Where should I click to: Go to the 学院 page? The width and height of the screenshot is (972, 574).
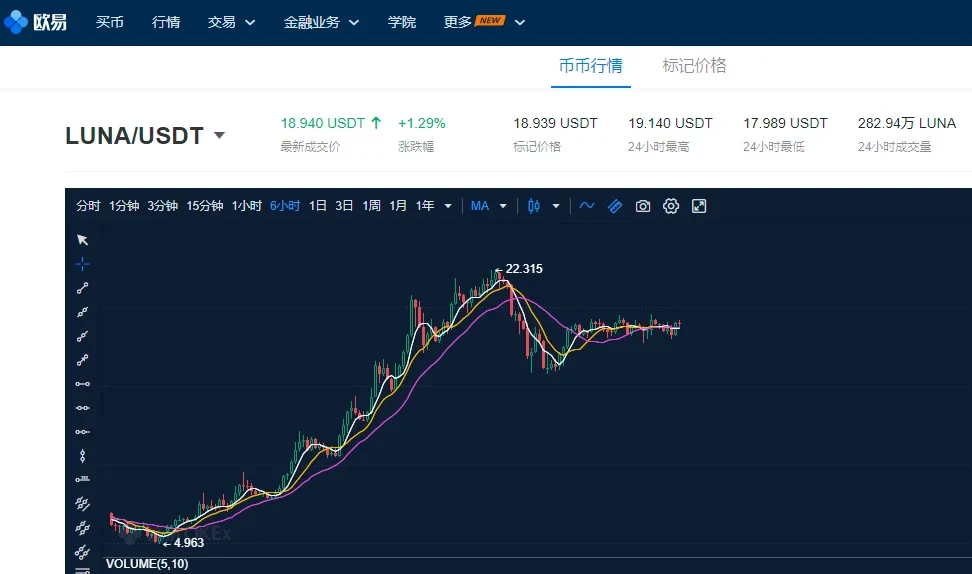(402, 22)
